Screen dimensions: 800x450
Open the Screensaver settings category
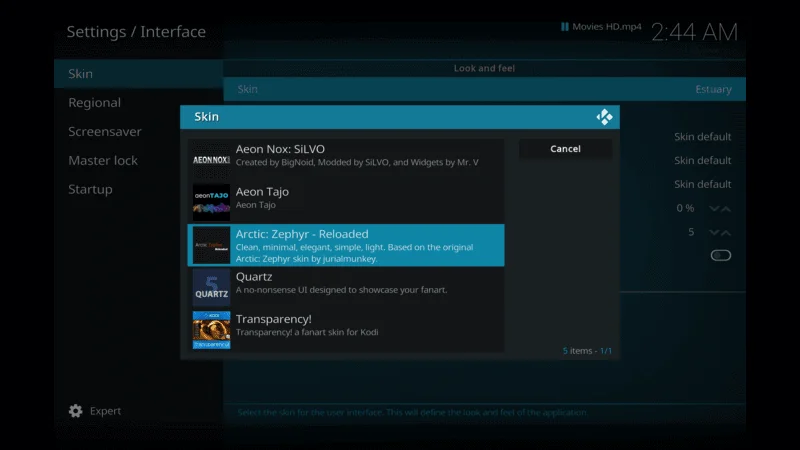pos(138,132)
